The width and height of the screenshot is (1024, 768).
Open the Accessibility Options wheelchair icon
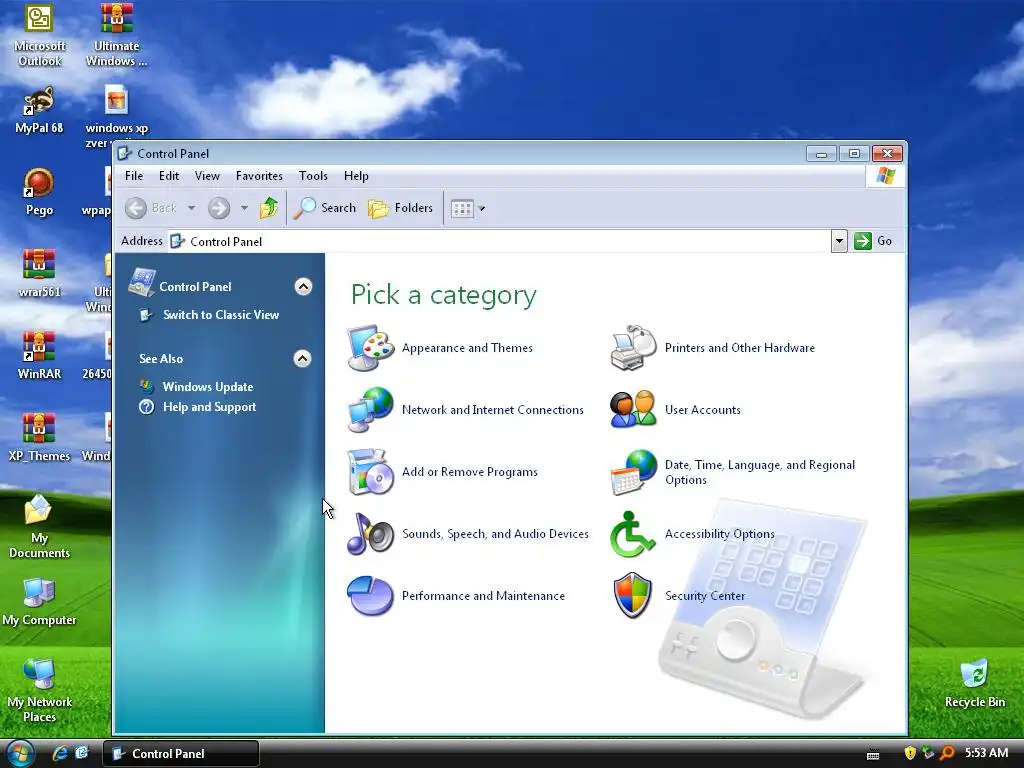tap(633, 534)
